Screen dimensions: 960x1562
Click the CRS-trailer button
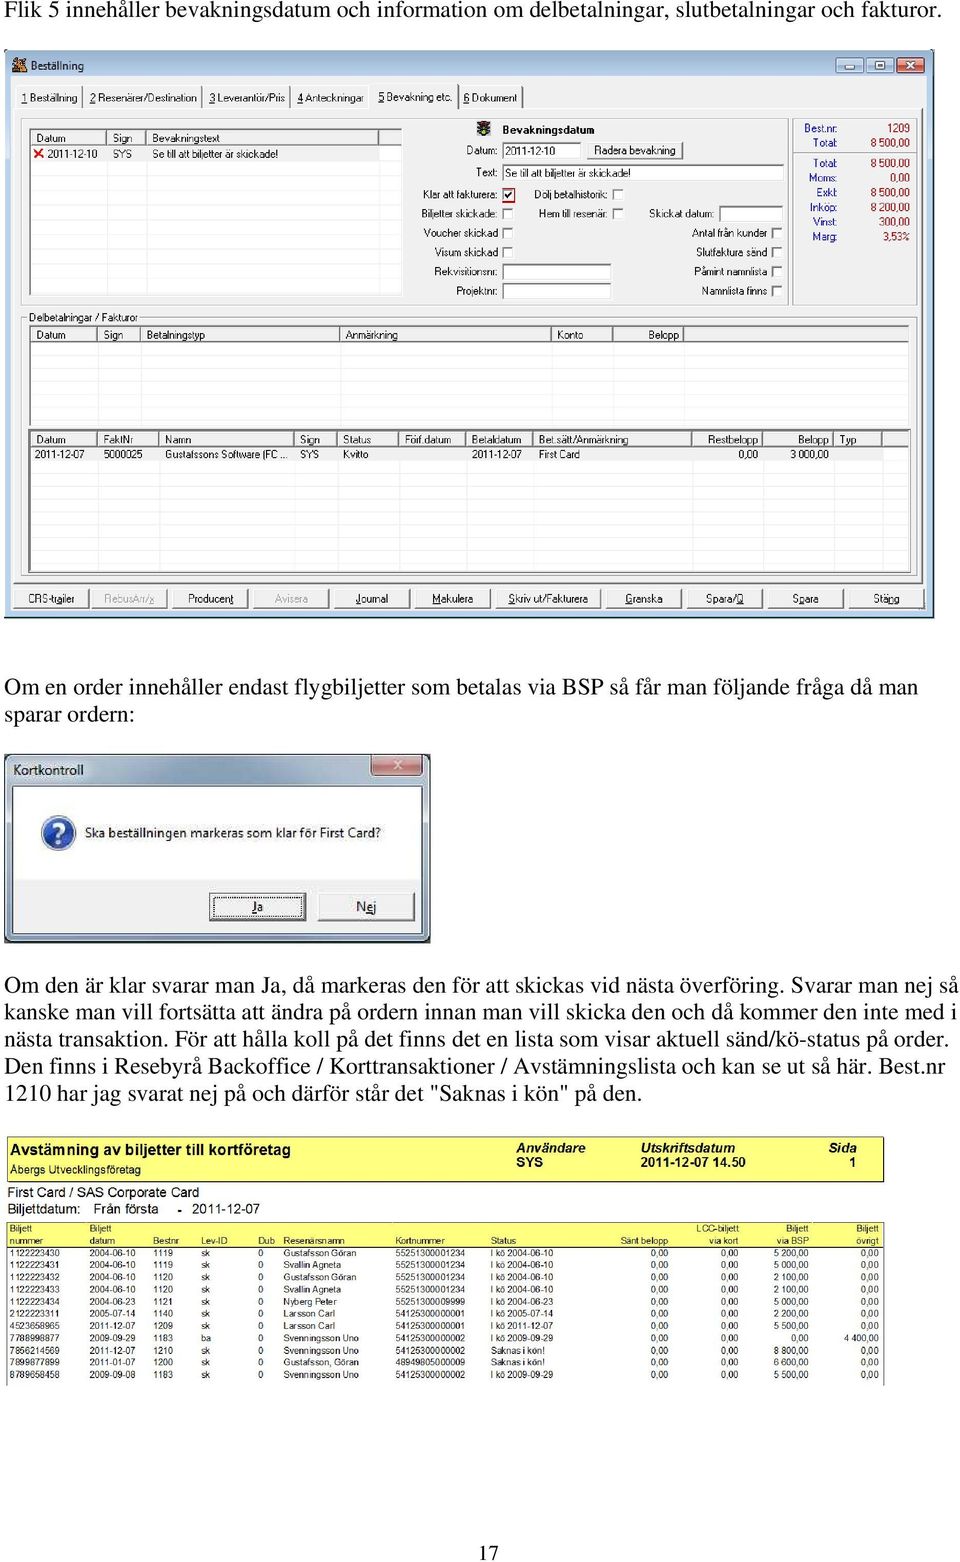51,598
